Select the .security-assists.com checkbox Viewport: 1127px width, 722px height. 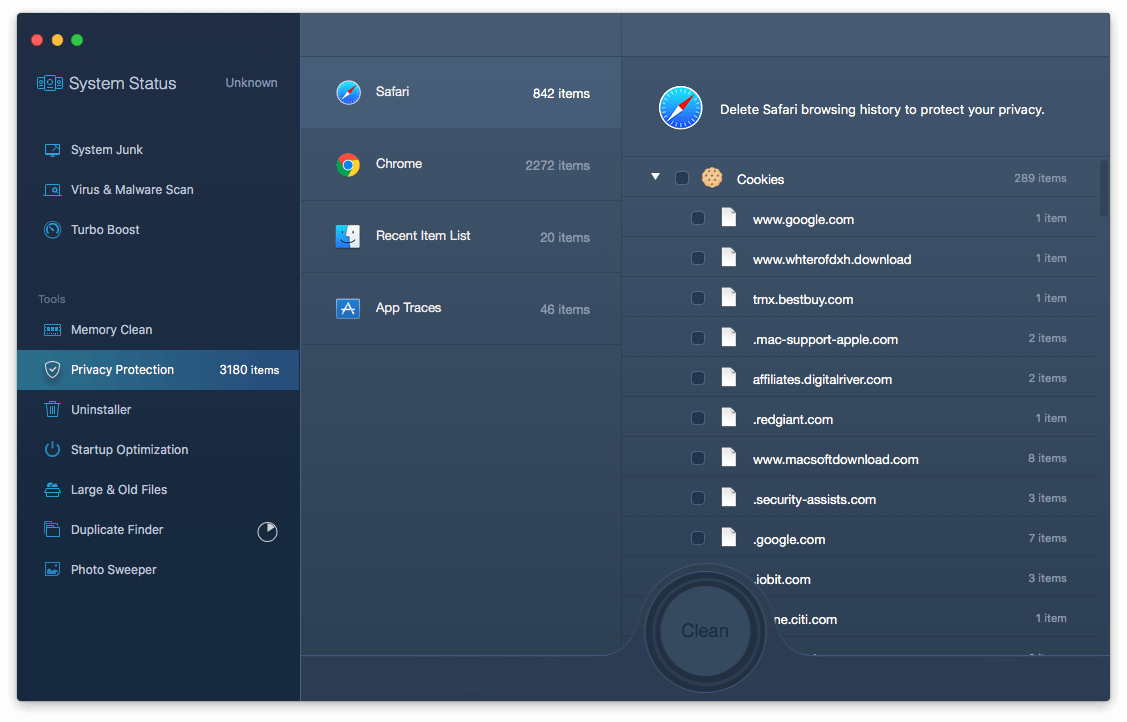[x=698, y=498]
